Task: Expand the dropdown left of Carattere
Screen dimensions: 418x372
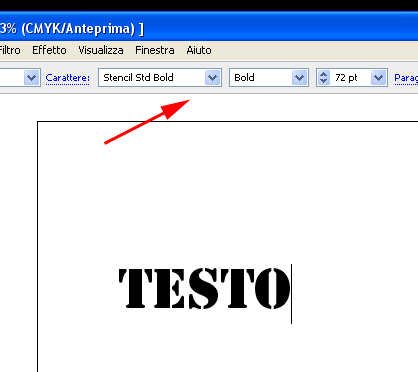Action: (32, 78)
